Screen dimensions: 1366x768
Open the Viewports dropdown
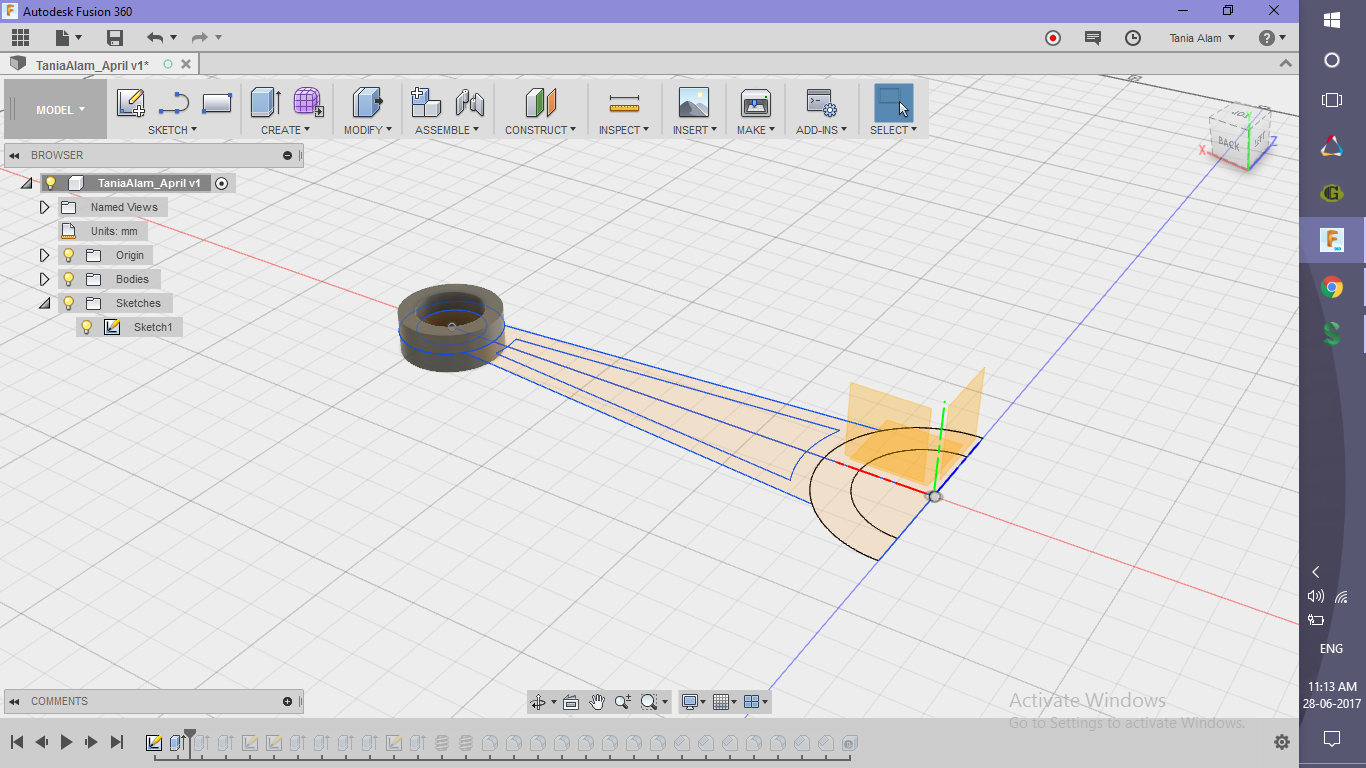[x=757, y=702]
